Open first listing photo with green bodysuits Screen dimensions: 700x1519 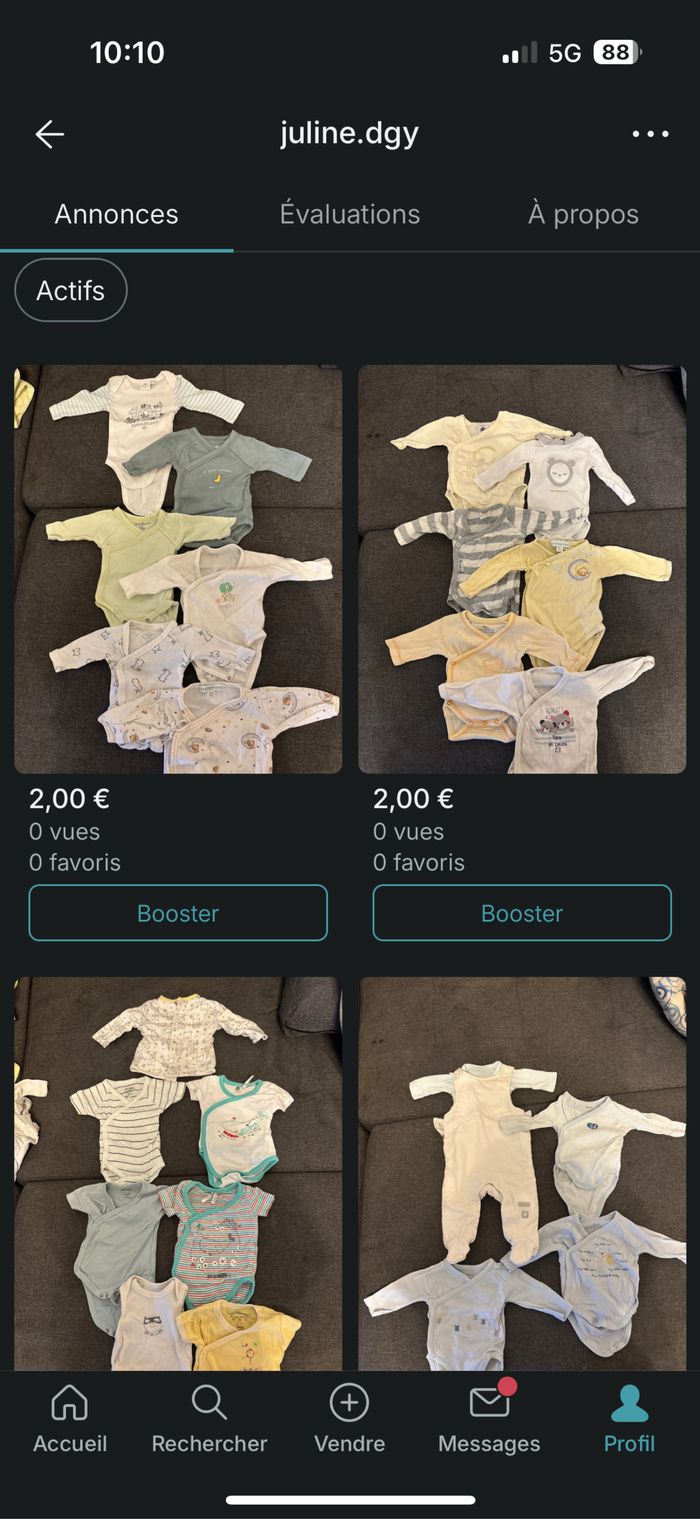click(x=178, y=569)
